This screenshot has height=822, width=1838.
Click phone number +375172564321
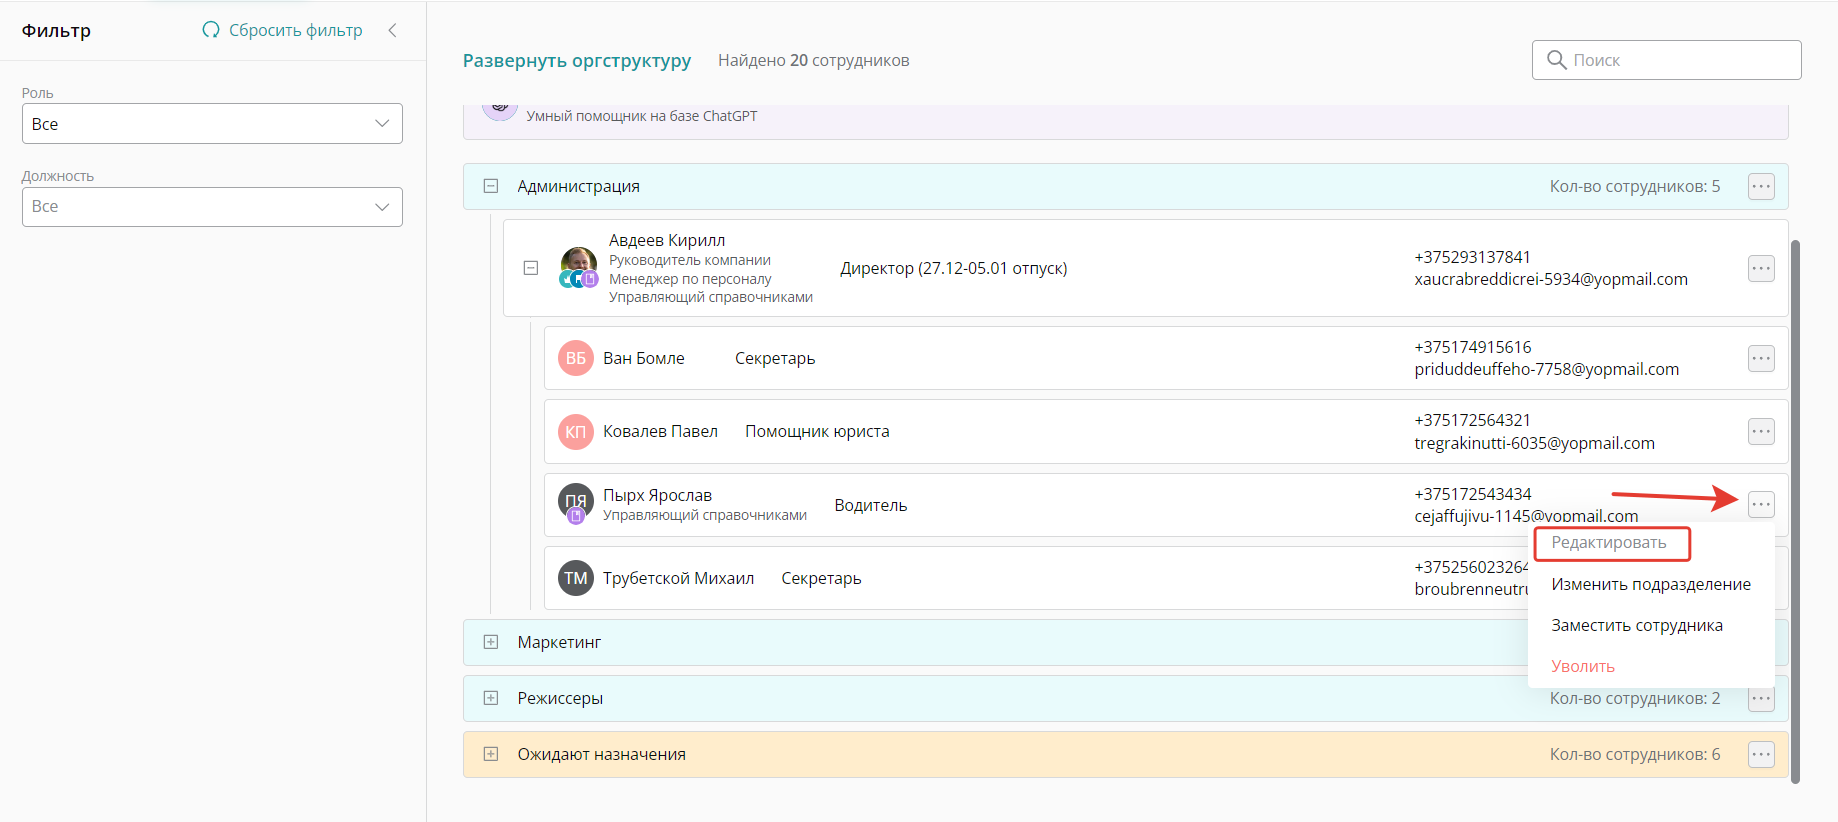(x=1472, y=420)
